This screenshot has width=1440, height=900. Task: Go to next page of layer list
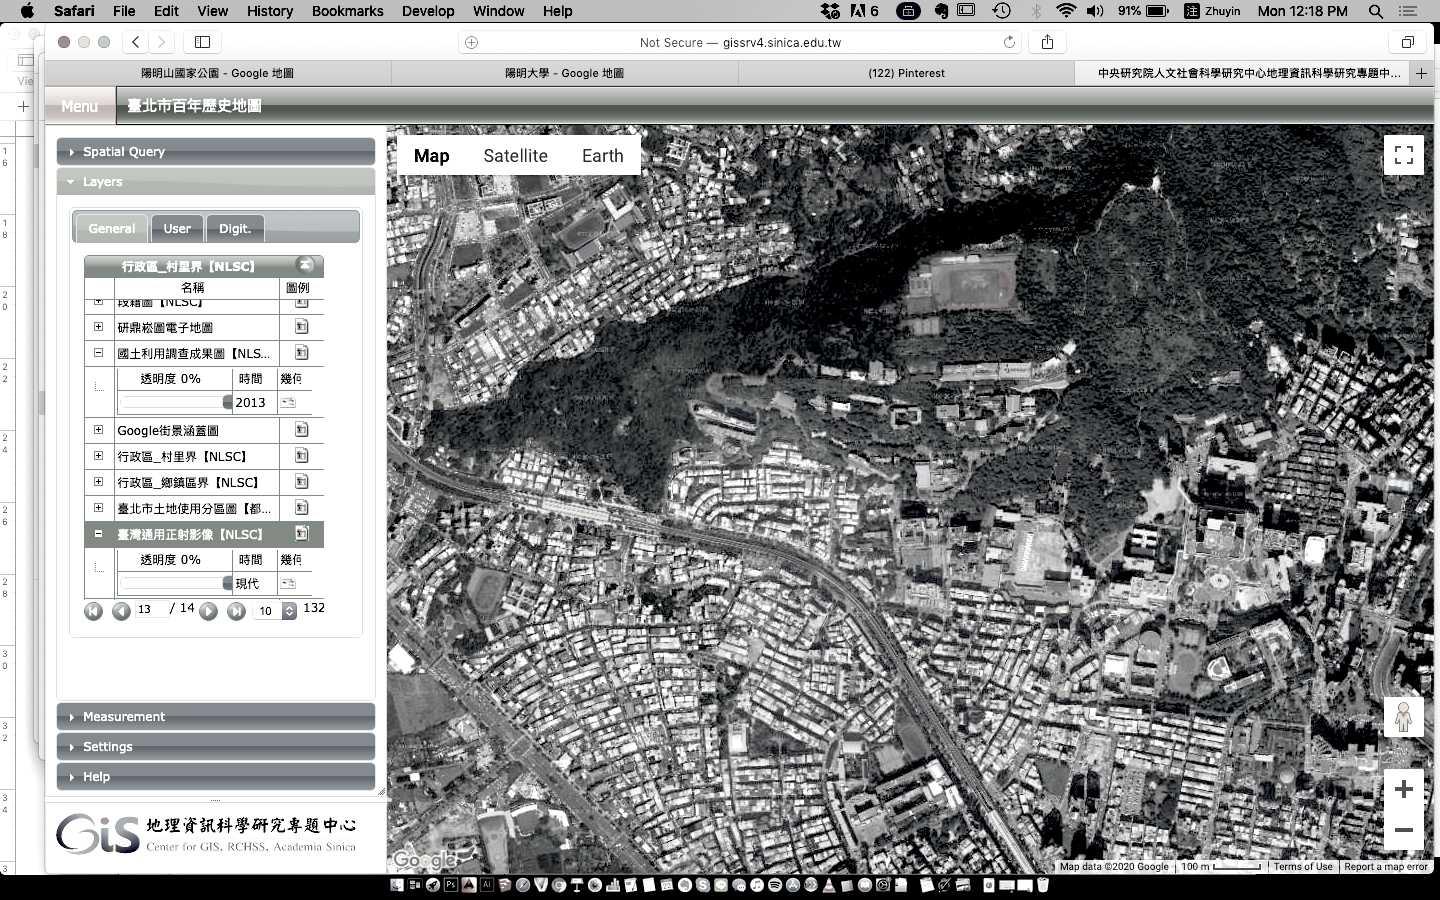(208, 611)
